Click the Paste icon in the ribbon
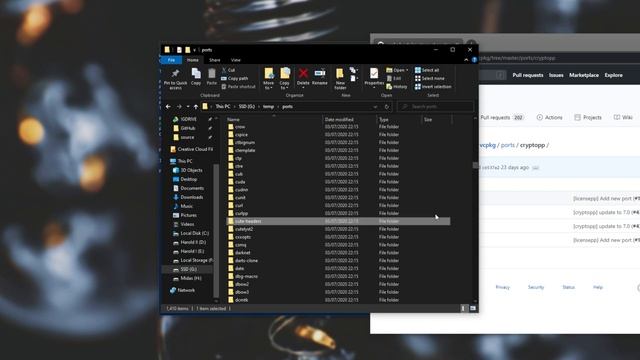 coord(211,73)
